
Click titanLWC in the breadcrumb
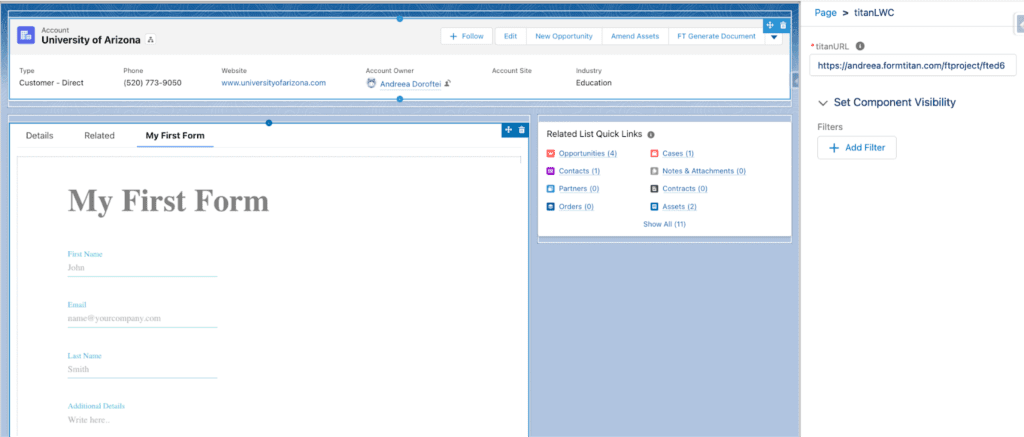pyautogui.click(x=874, y=12)
